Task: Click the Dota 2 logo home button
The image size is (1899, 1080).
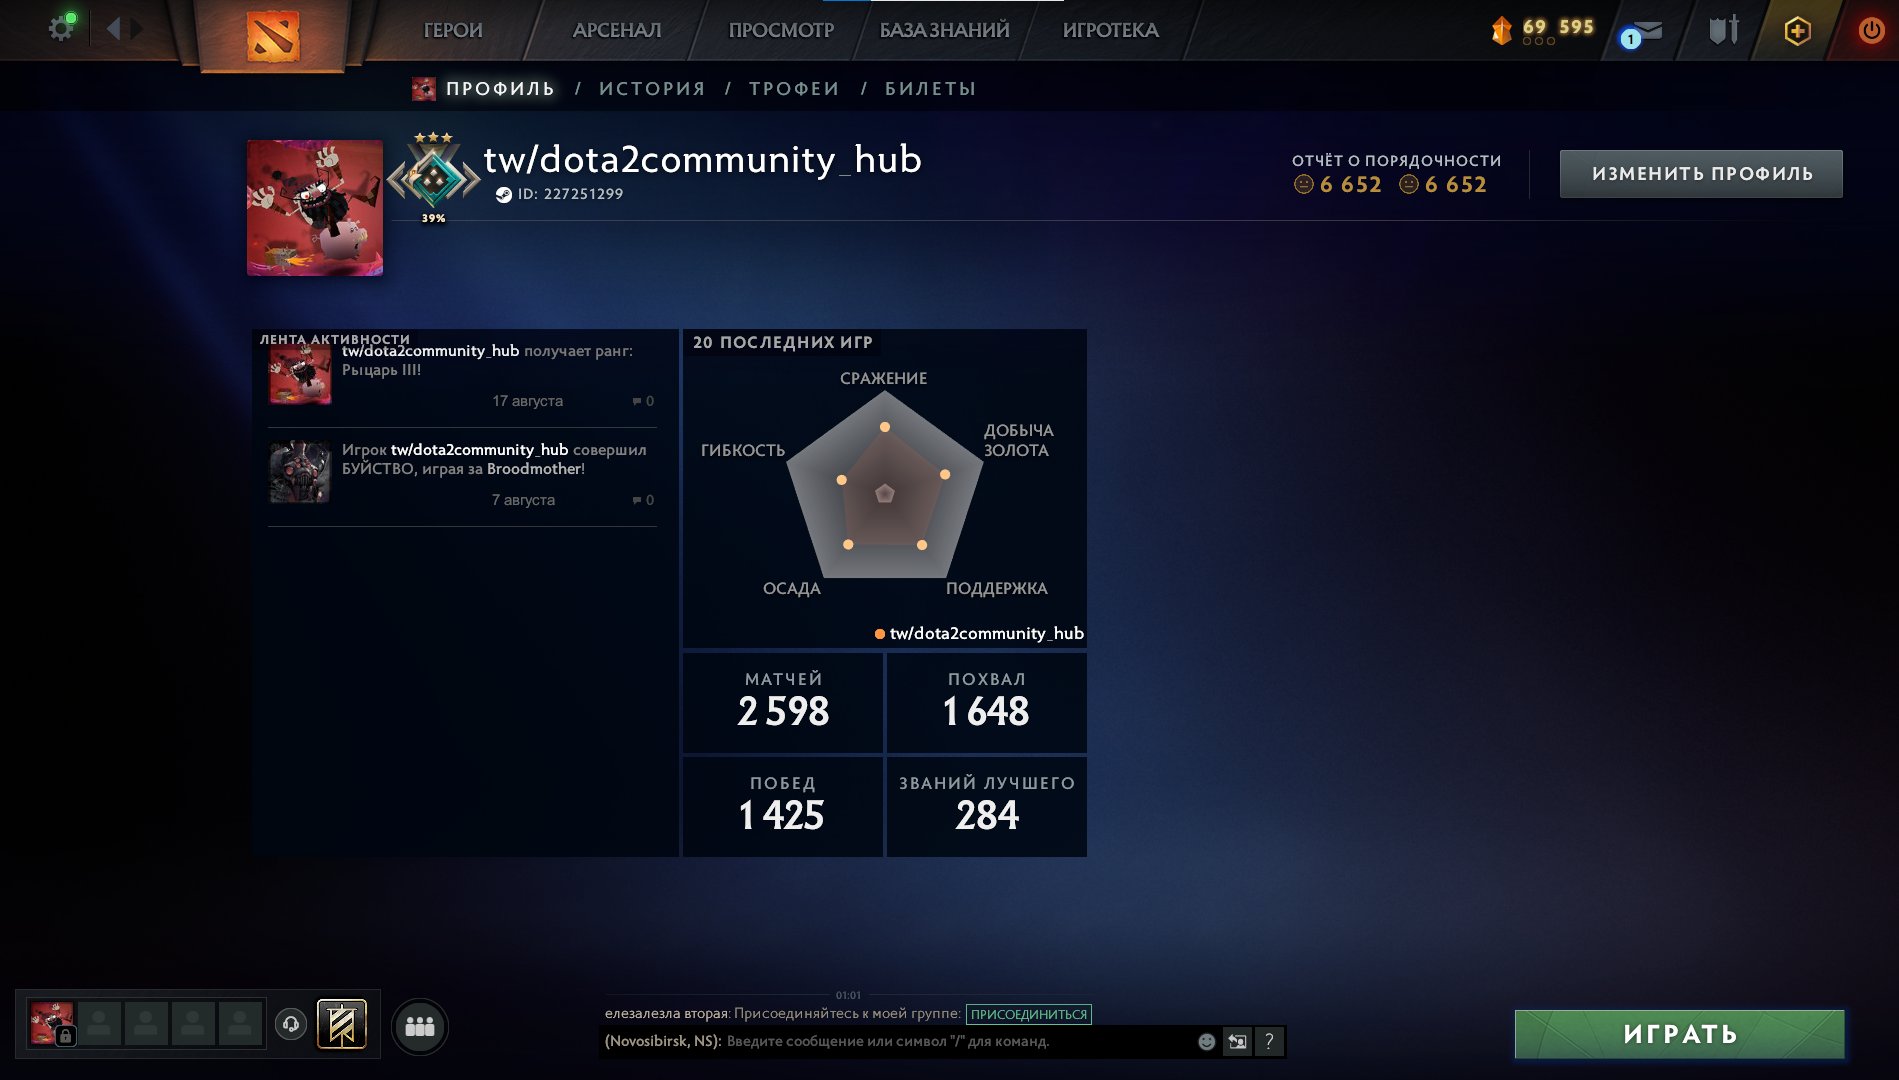Action: [273, 35]
